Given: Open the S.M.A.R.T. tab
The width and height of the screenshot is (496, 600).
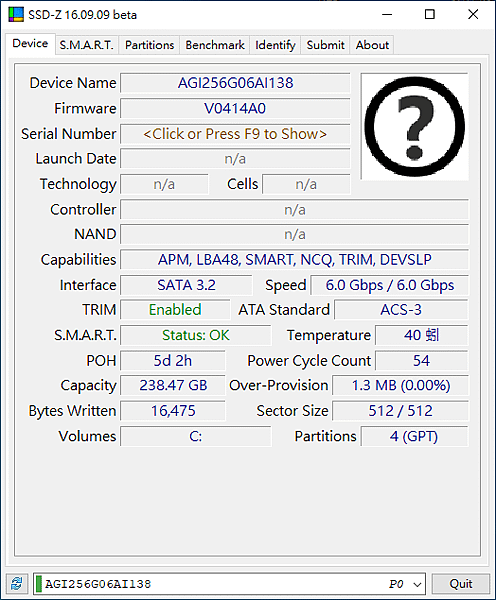Looking at the screenshot, I should pyautogui.click(x=86, y=45).
